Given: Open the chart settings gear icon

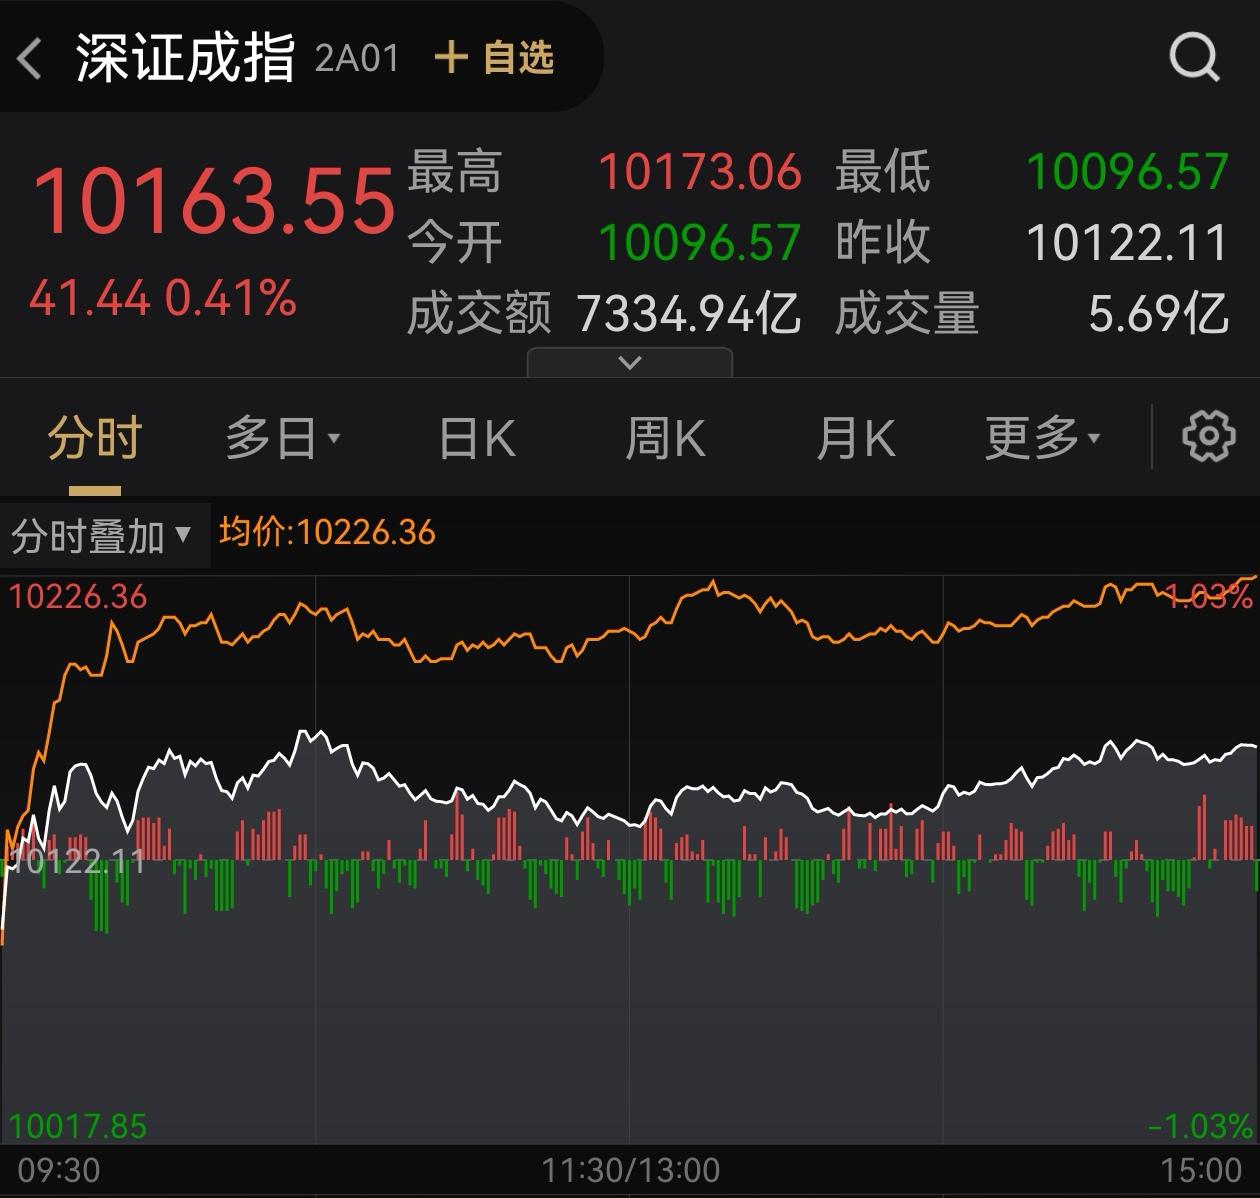Looking at the screenshot, I should (x=1209, y=436).
